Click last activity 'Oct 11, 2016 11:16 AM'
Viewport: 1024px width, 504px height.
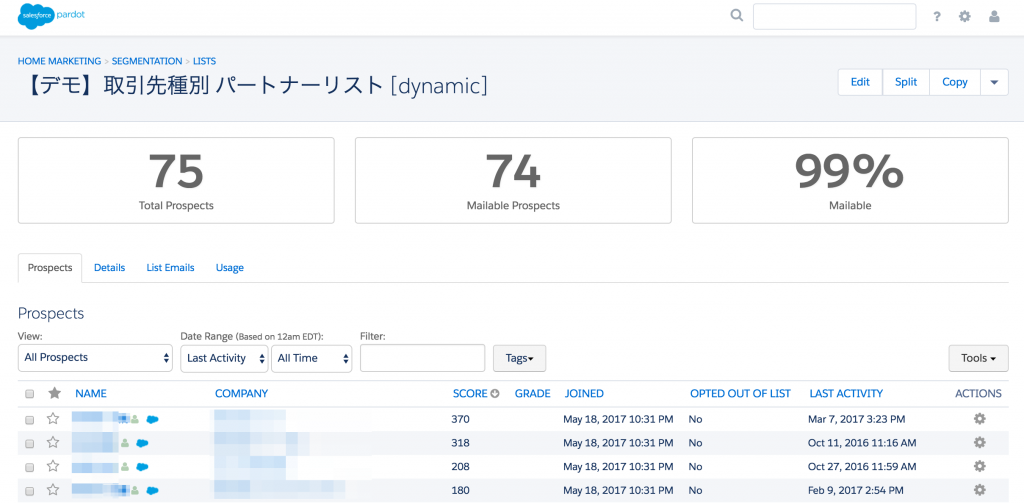(x=862, y=443)
